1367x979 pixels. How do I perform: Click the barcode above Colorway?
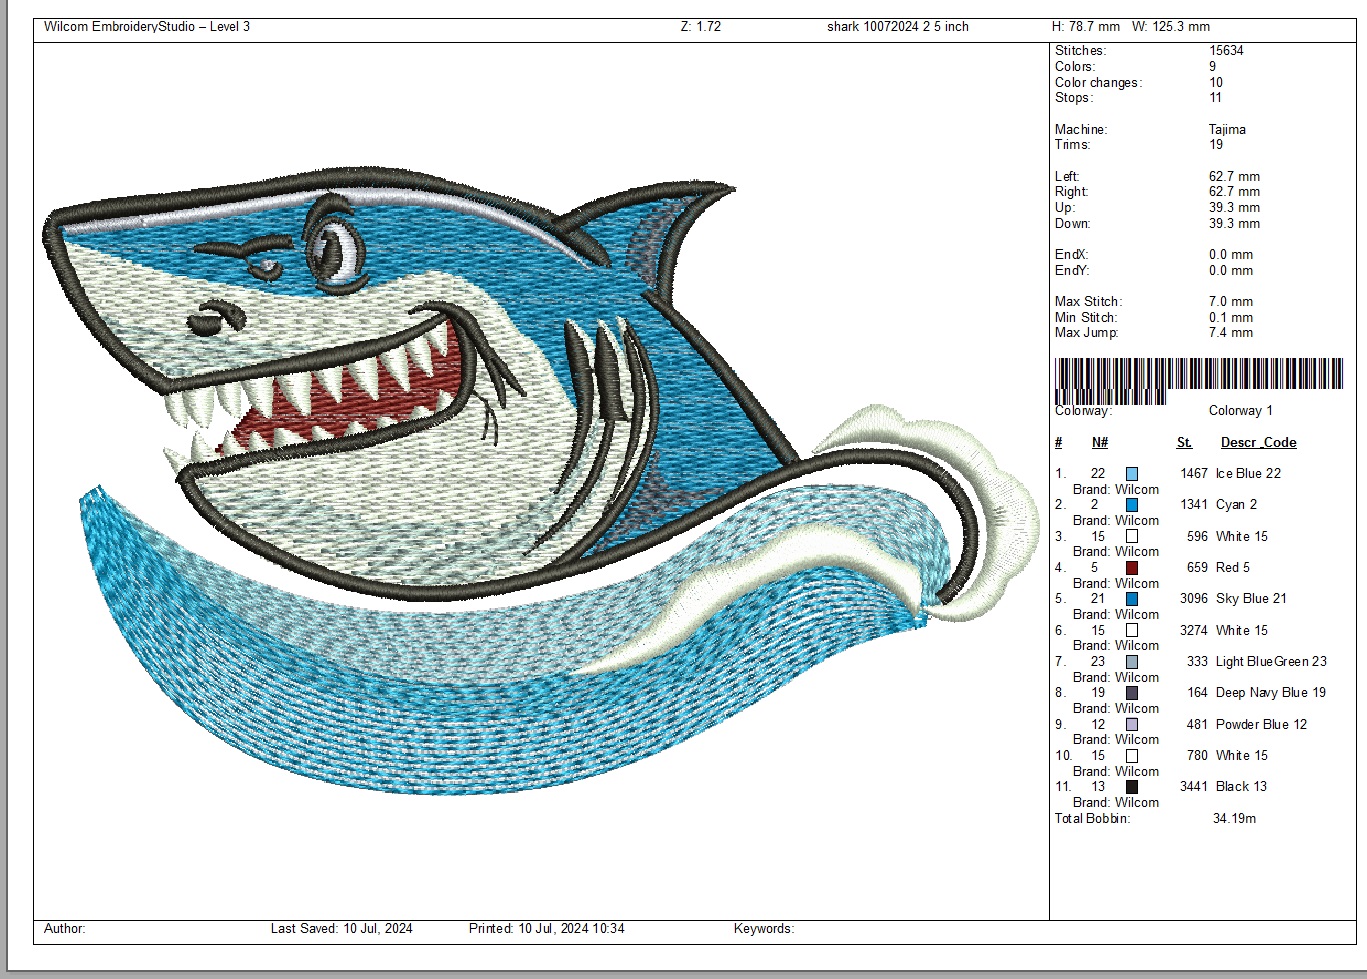pyautogui.click(x=1198, y=377)
